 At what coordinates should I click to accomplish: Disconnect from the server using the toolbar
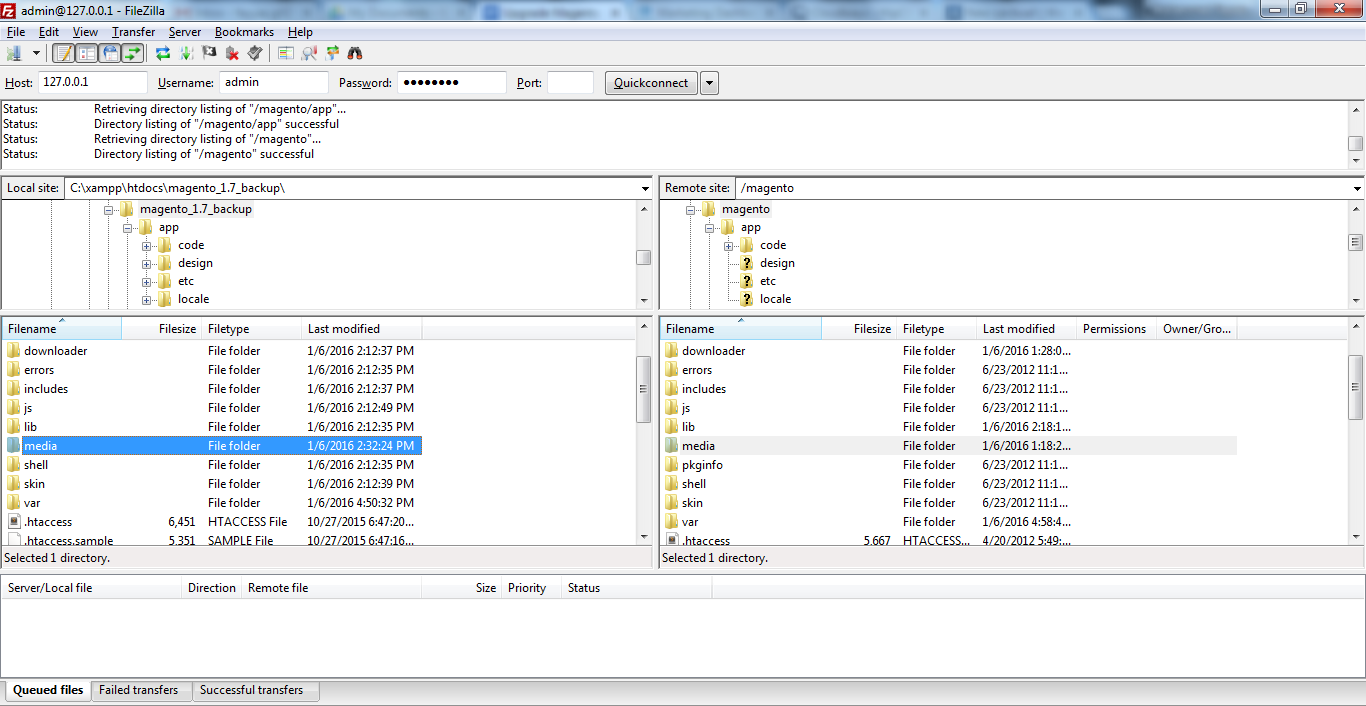coord(232,53)
